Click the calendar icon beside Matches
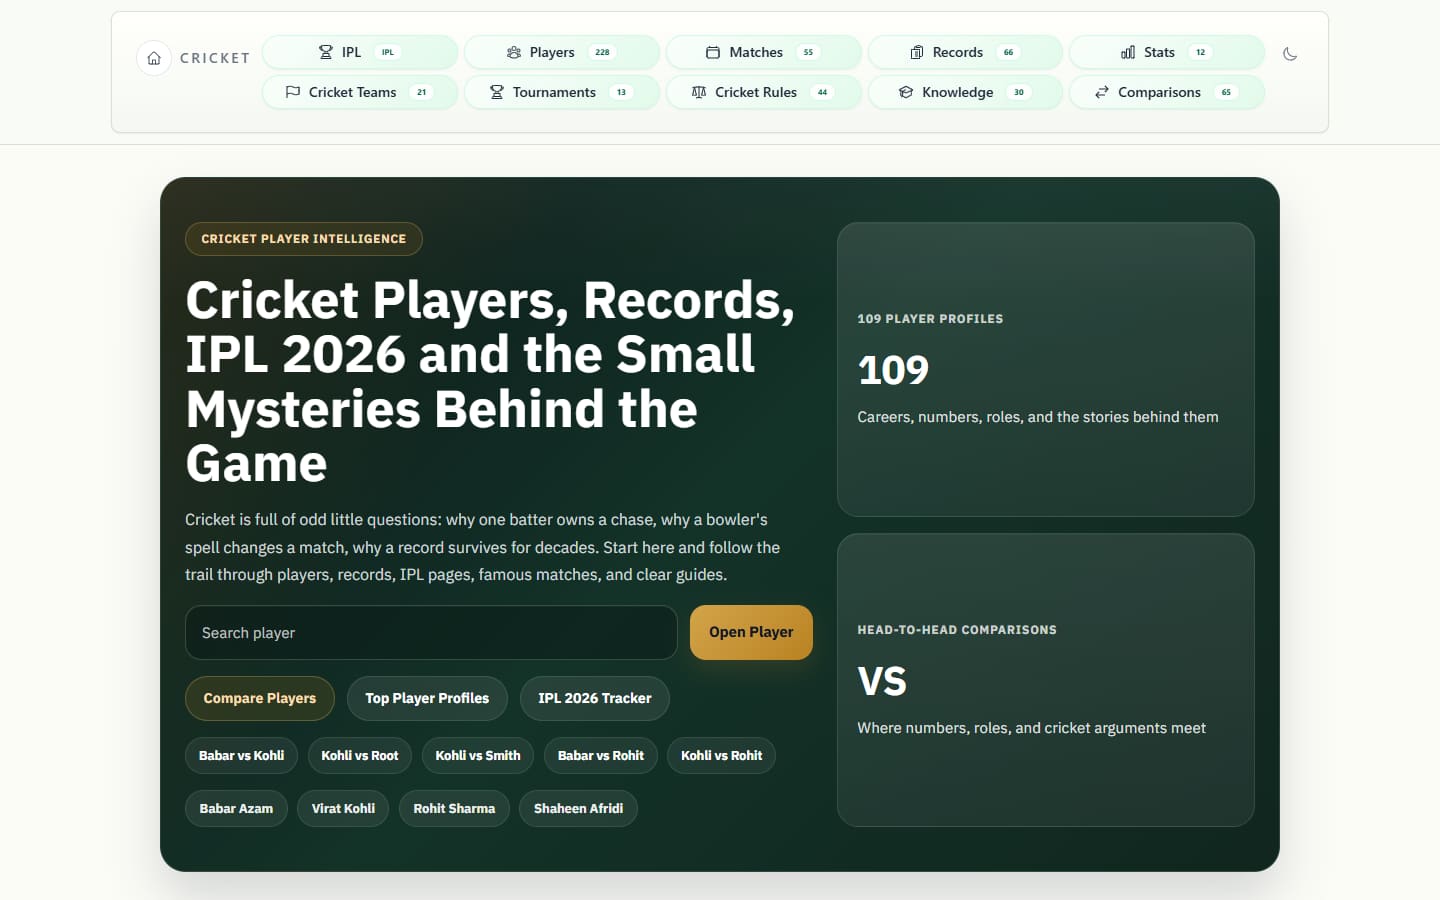Viewport: 1440px width, 900px height. click(x=713, y=52)
